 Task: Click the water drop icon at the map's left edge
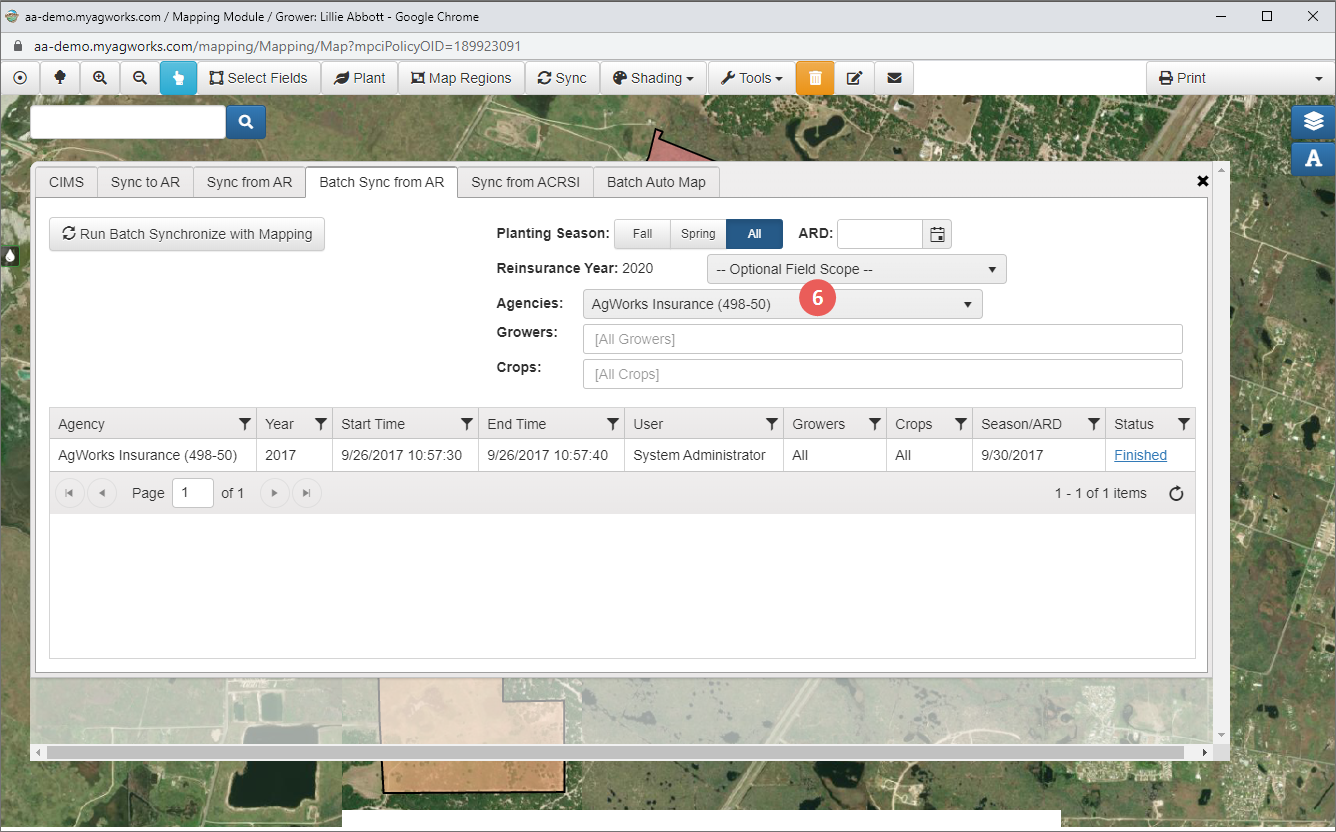click(10, 256)
